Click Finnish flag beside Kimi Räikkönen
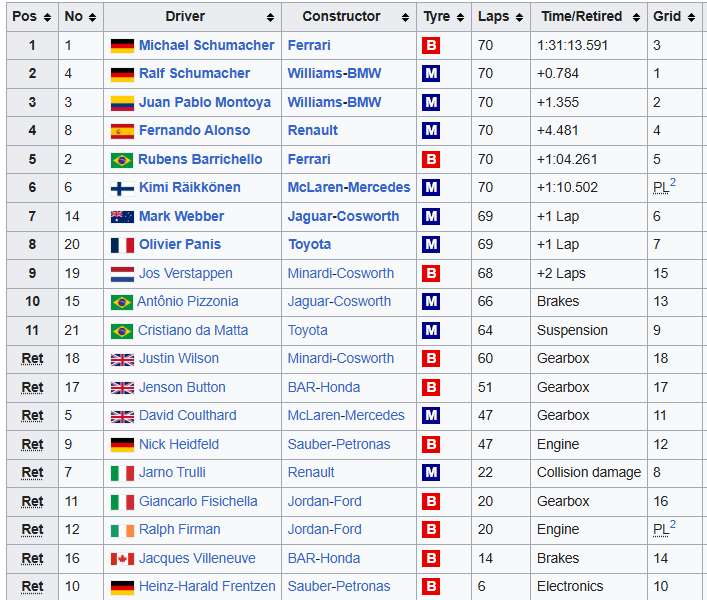 (x=122, y=188)
